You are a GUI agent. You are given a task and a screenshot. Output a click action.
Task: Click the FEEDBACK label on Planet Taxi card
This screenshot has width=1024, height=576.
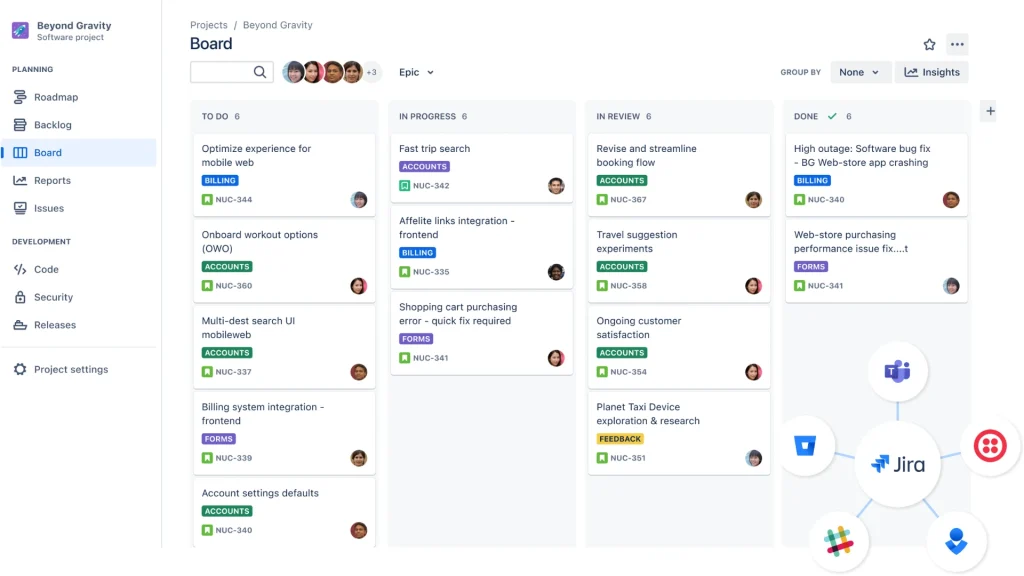coord(620,439)
